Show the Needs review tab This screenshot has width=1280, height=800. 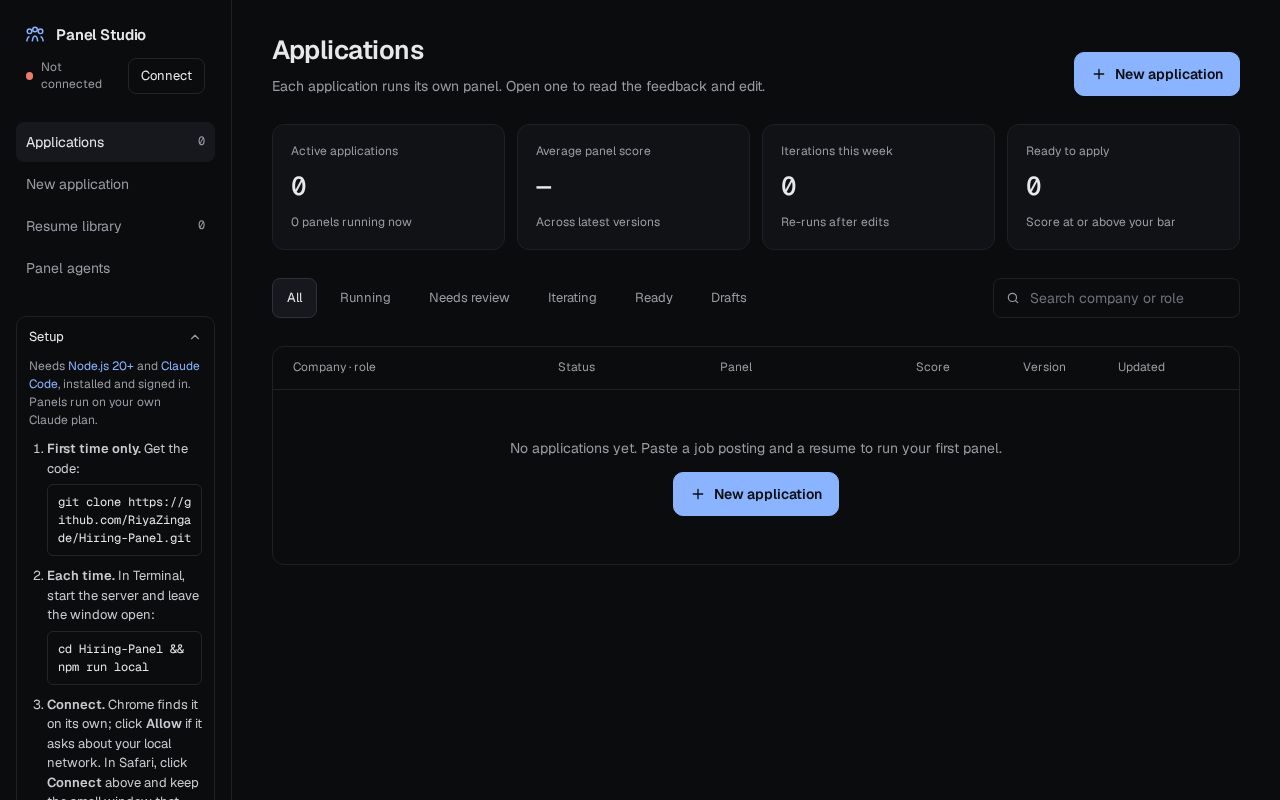coord(469,298)
